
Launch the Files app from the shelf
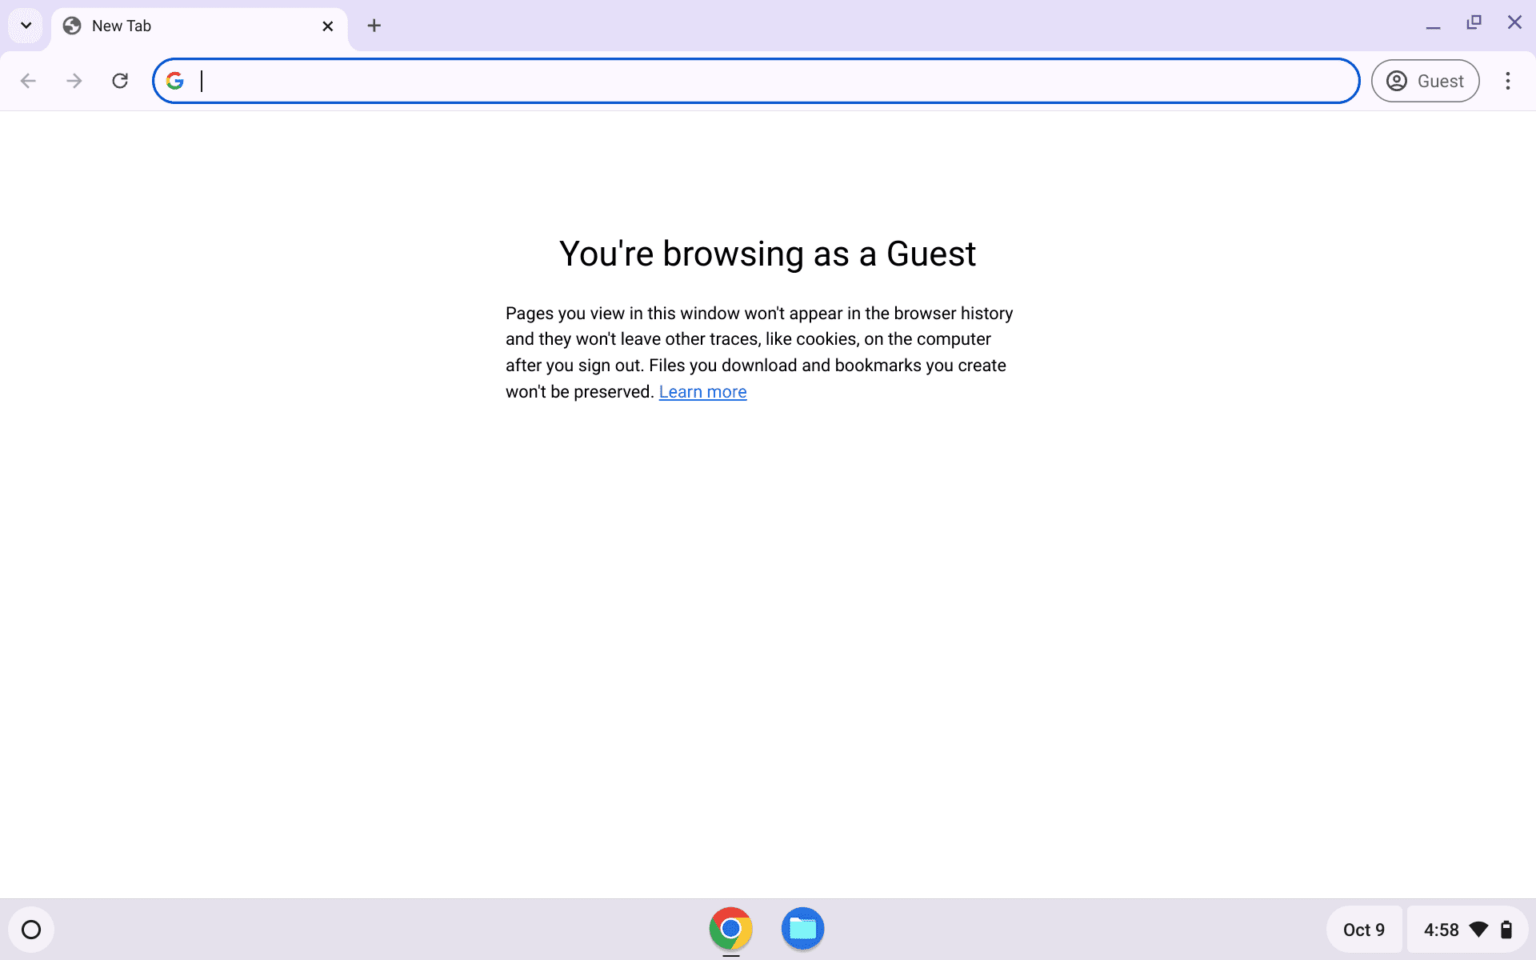click(802, 929)
